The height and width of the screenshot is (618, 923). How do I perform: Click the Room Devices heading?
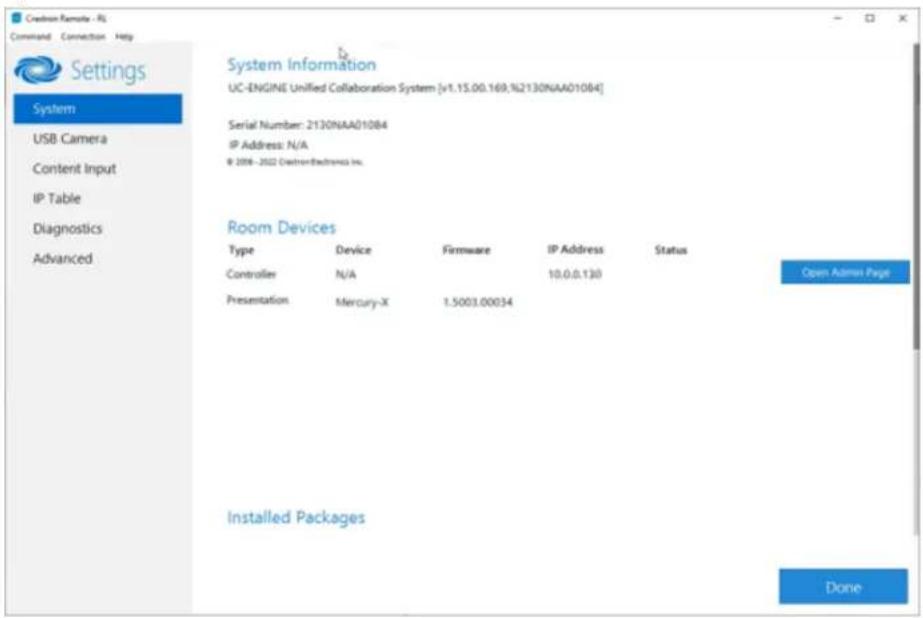[281, 227]
